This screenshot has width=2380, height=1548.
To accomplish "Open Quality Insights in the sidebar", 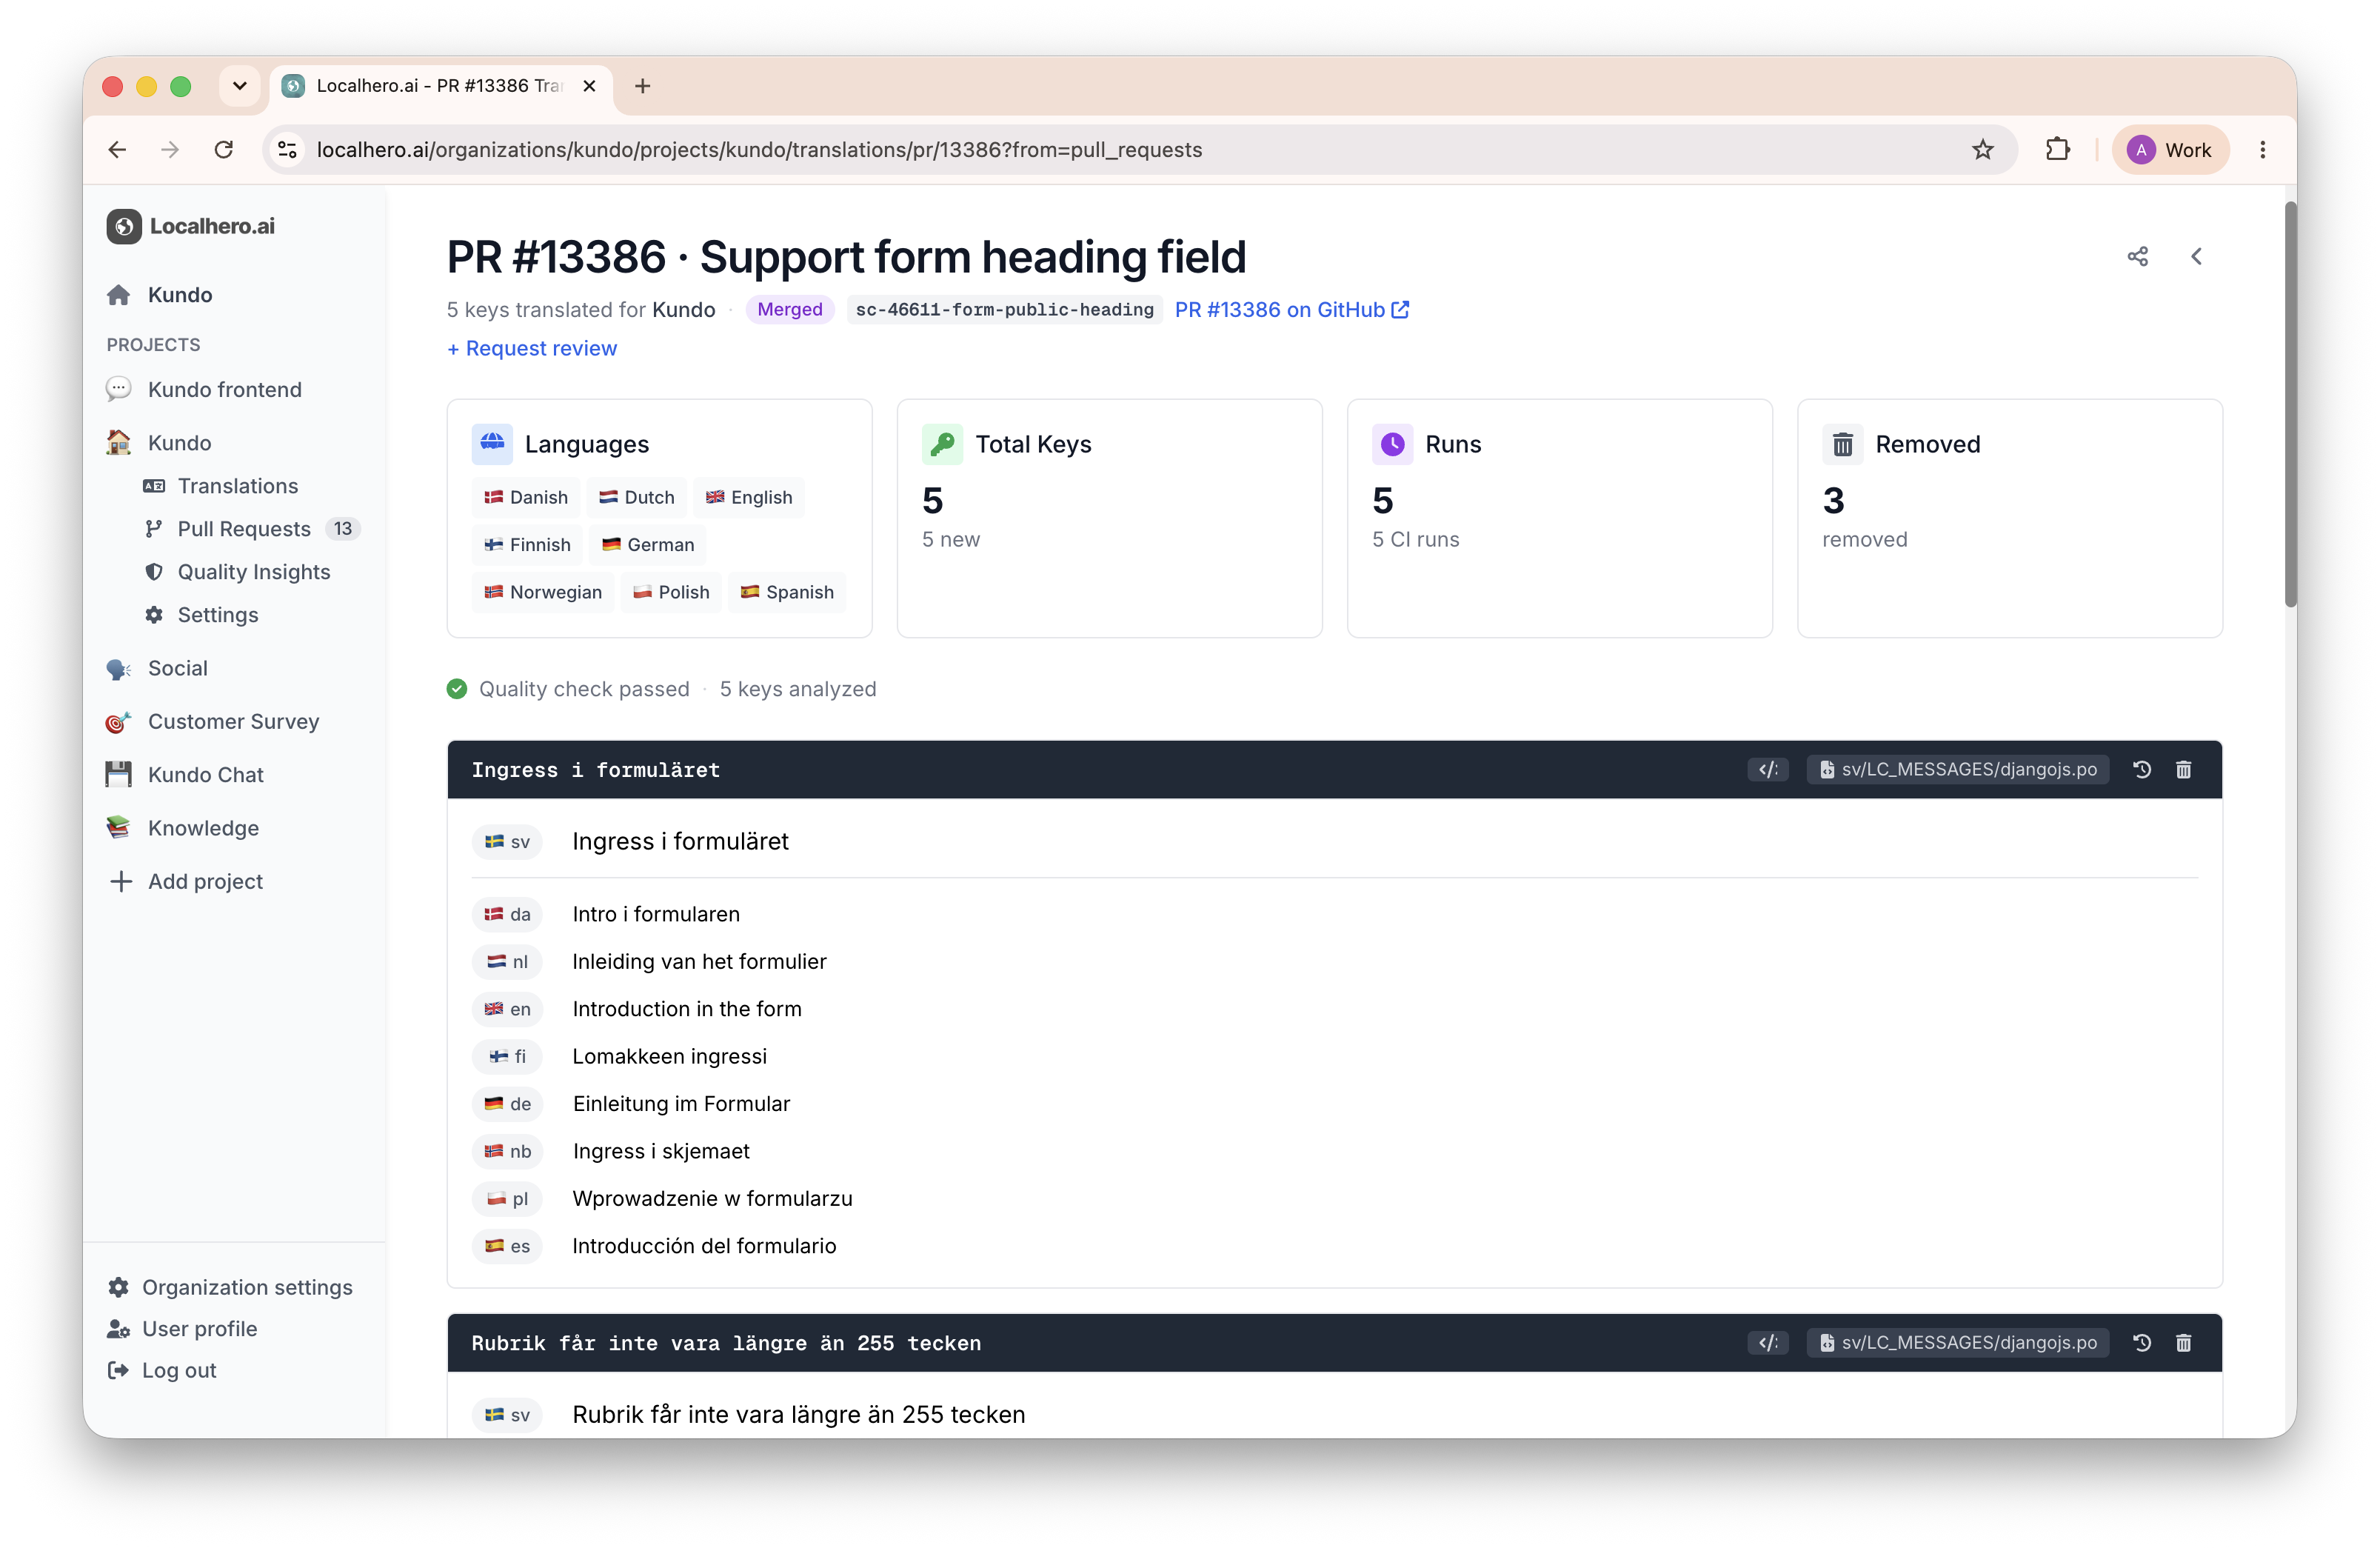I will pos(238,572).
